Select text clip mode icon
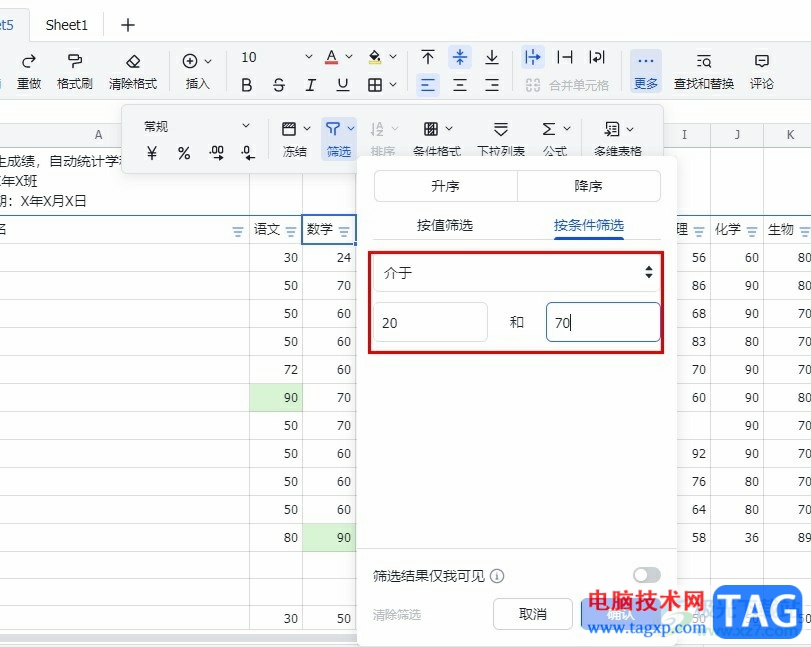The height and width of the screenshot is (647, 811). tap(564, 57)
